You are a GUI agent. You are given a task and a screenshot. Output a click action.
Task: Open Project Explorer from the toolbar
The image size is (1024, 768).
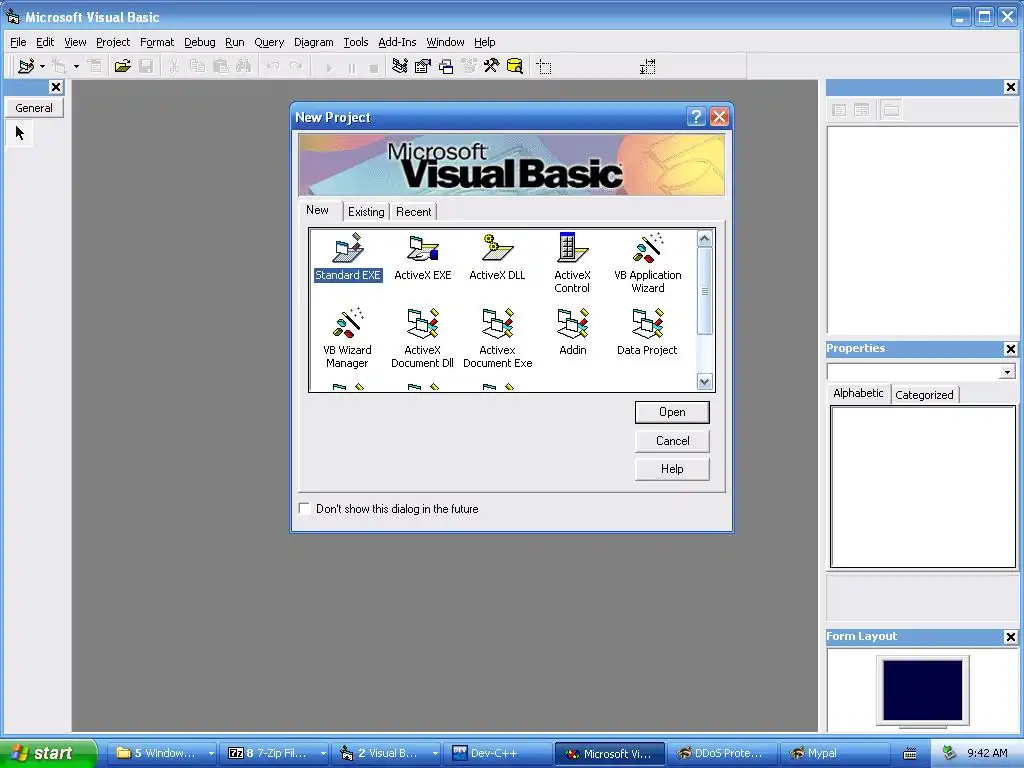point(400,66)
